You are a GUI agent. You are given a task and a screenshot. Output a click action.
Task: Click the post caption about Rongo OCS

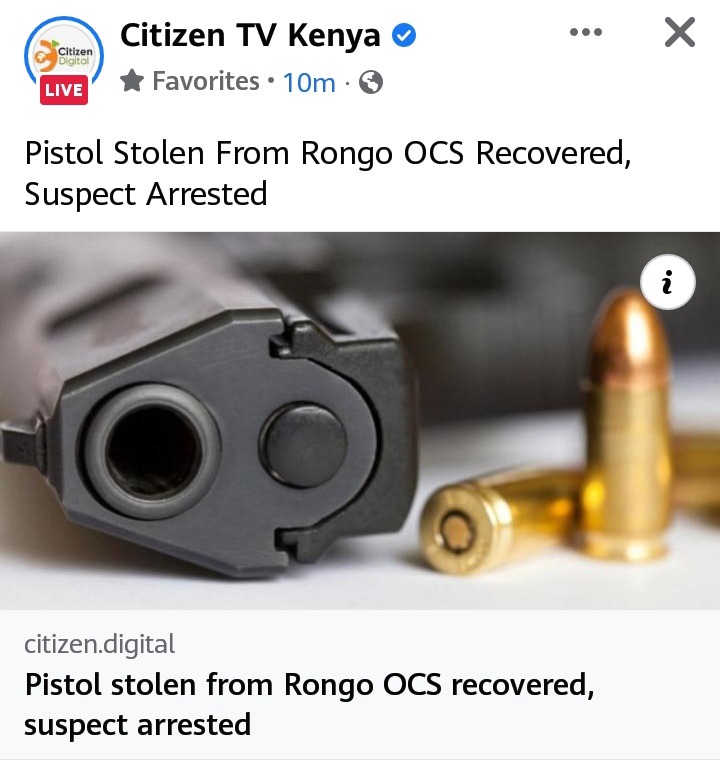pos(328,173)
